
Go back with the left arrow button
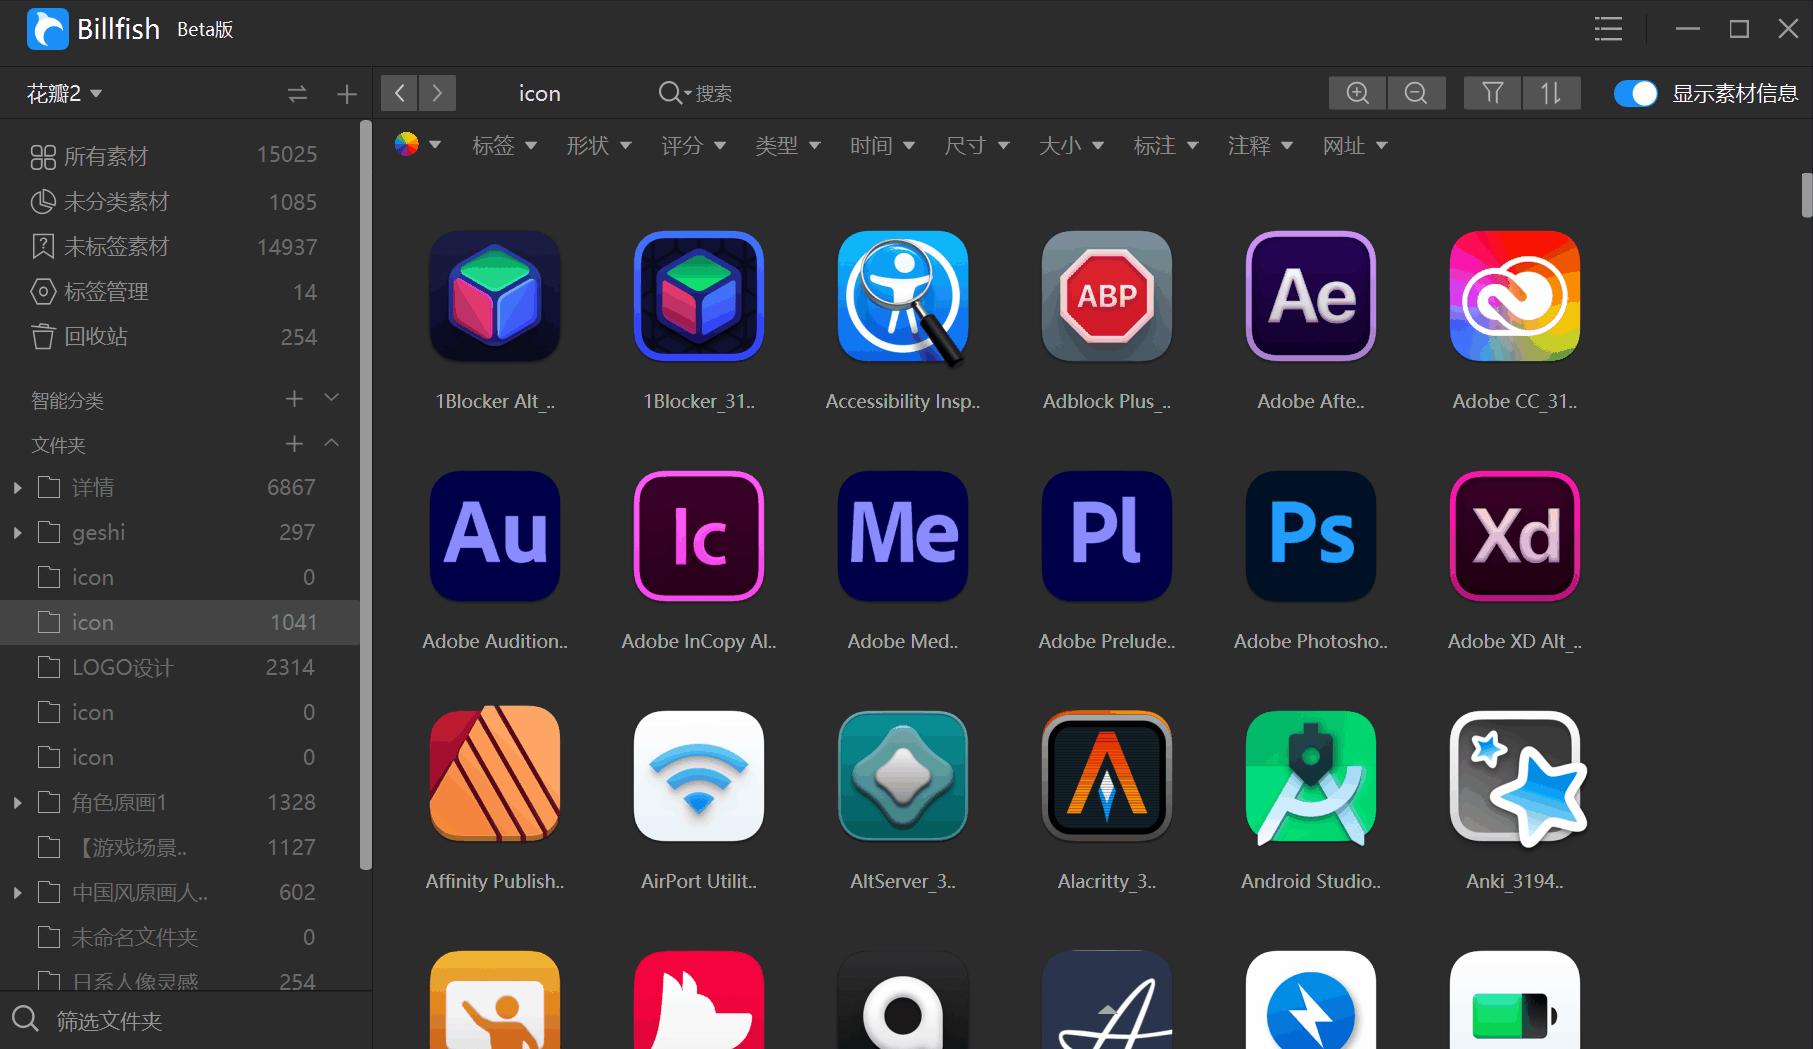(x=399, y=93)
